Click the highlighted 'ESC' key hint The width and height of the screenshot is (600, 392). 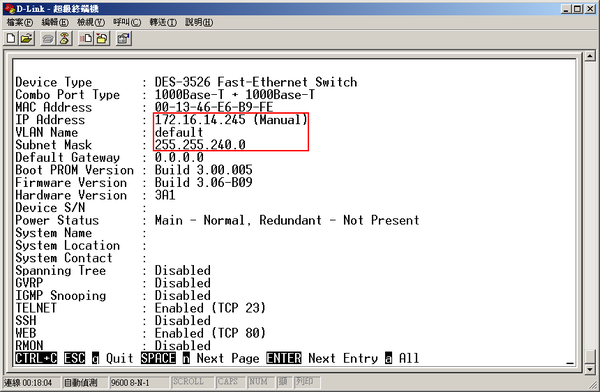tap(74, 358)
